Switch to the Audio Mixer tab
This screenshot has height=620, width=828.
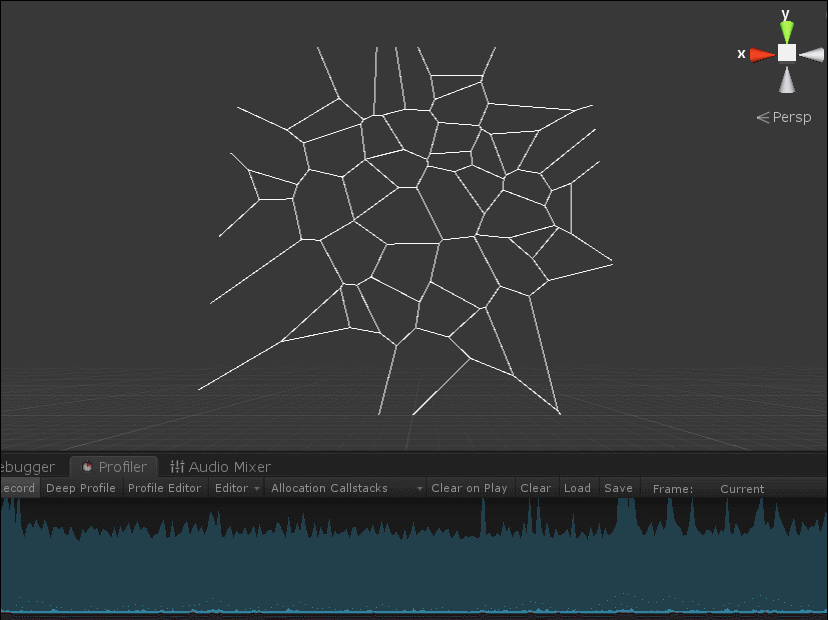(229, 467)
